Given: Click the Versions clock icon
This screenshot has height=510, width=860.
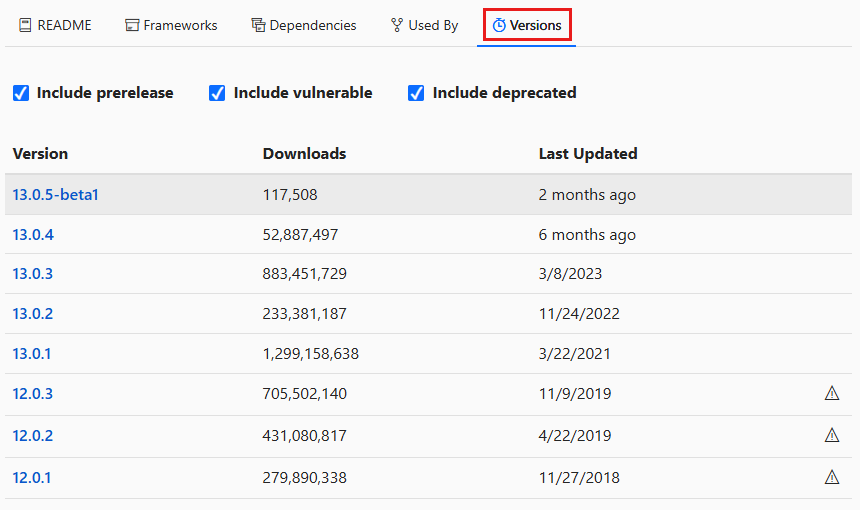Looking at the screenshot, I should click(x=499, y=25).
